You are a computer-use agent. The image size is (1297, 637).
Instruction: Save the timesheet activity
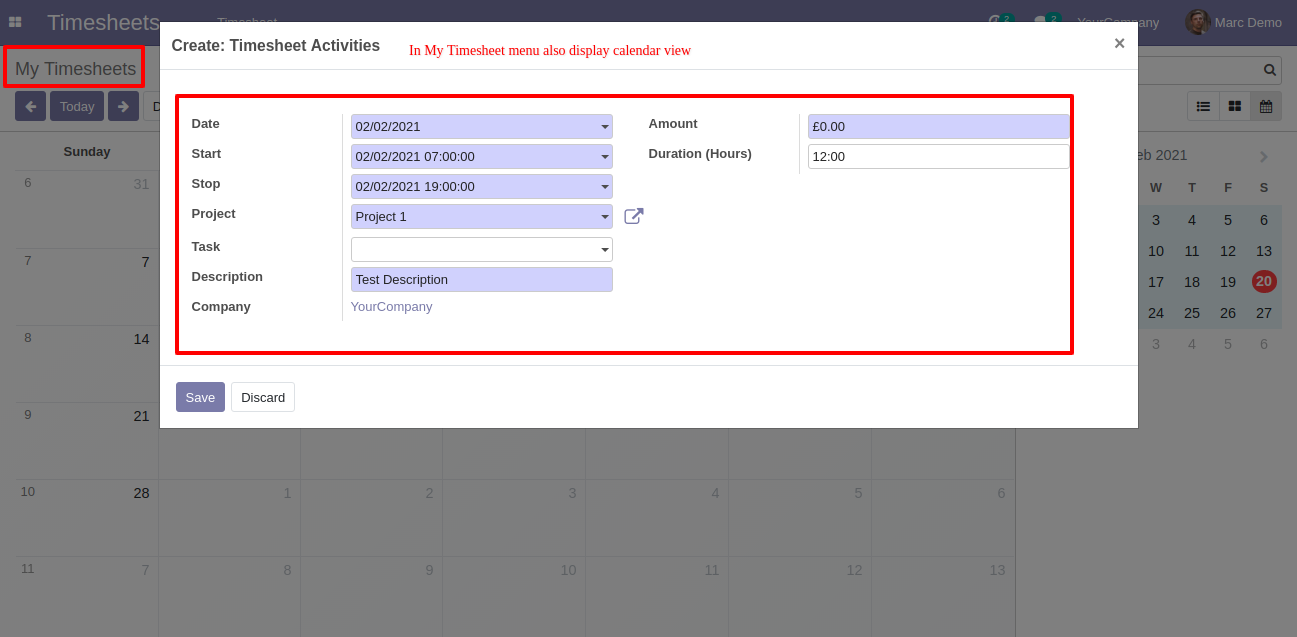pos(200,397)
